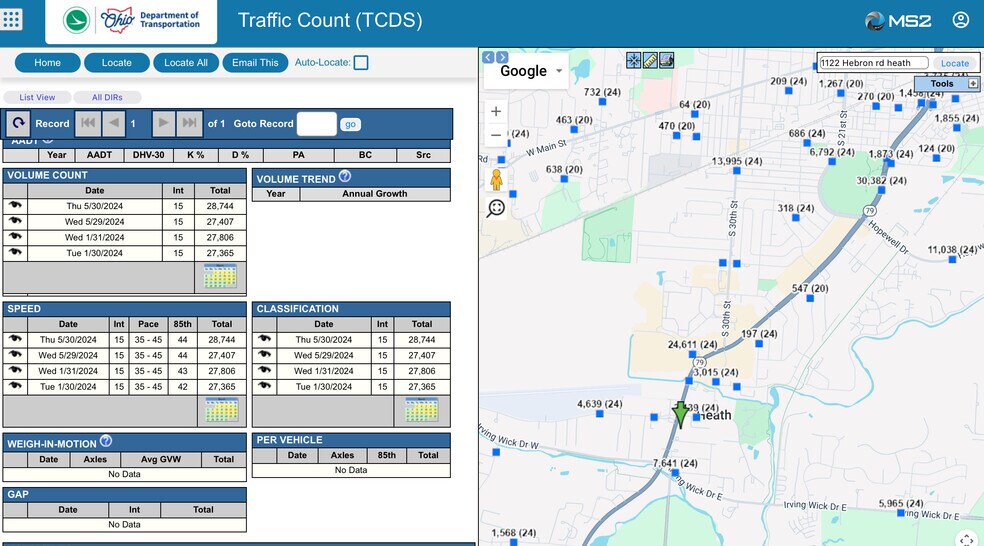Enable the Auto-Locate checkbox

[361, 63]
